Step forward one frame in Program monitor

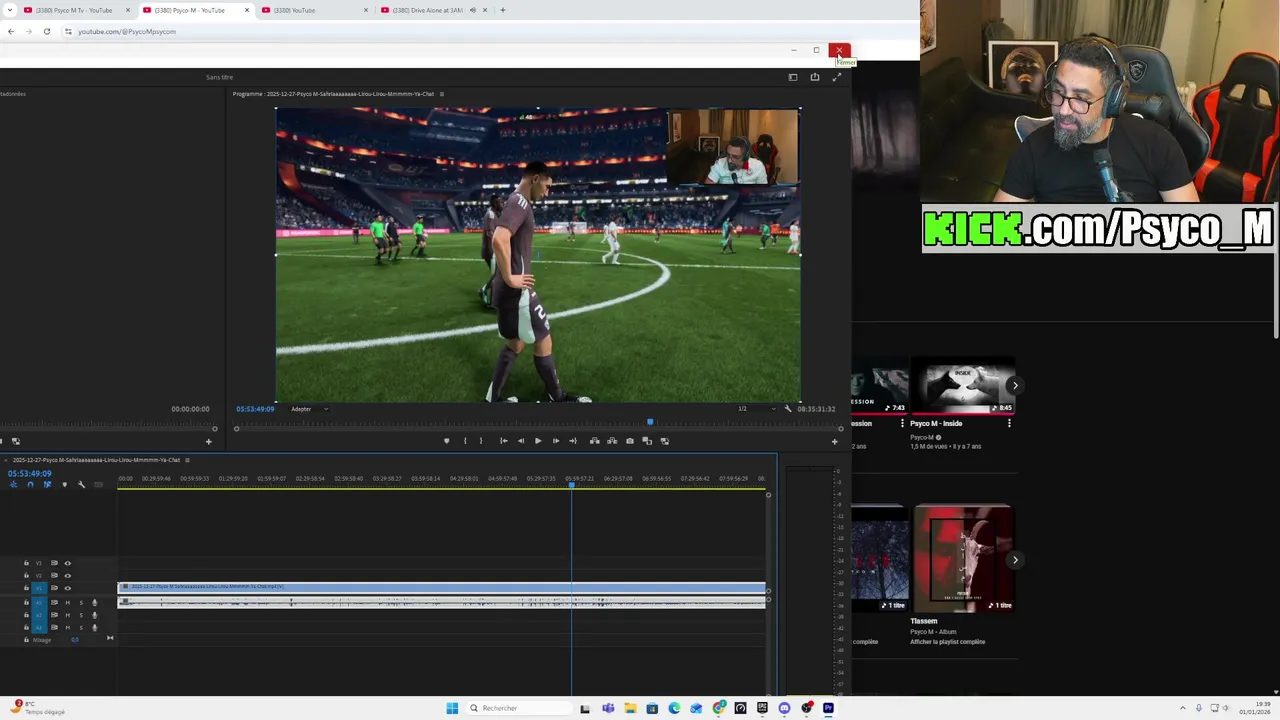[556, 441]
